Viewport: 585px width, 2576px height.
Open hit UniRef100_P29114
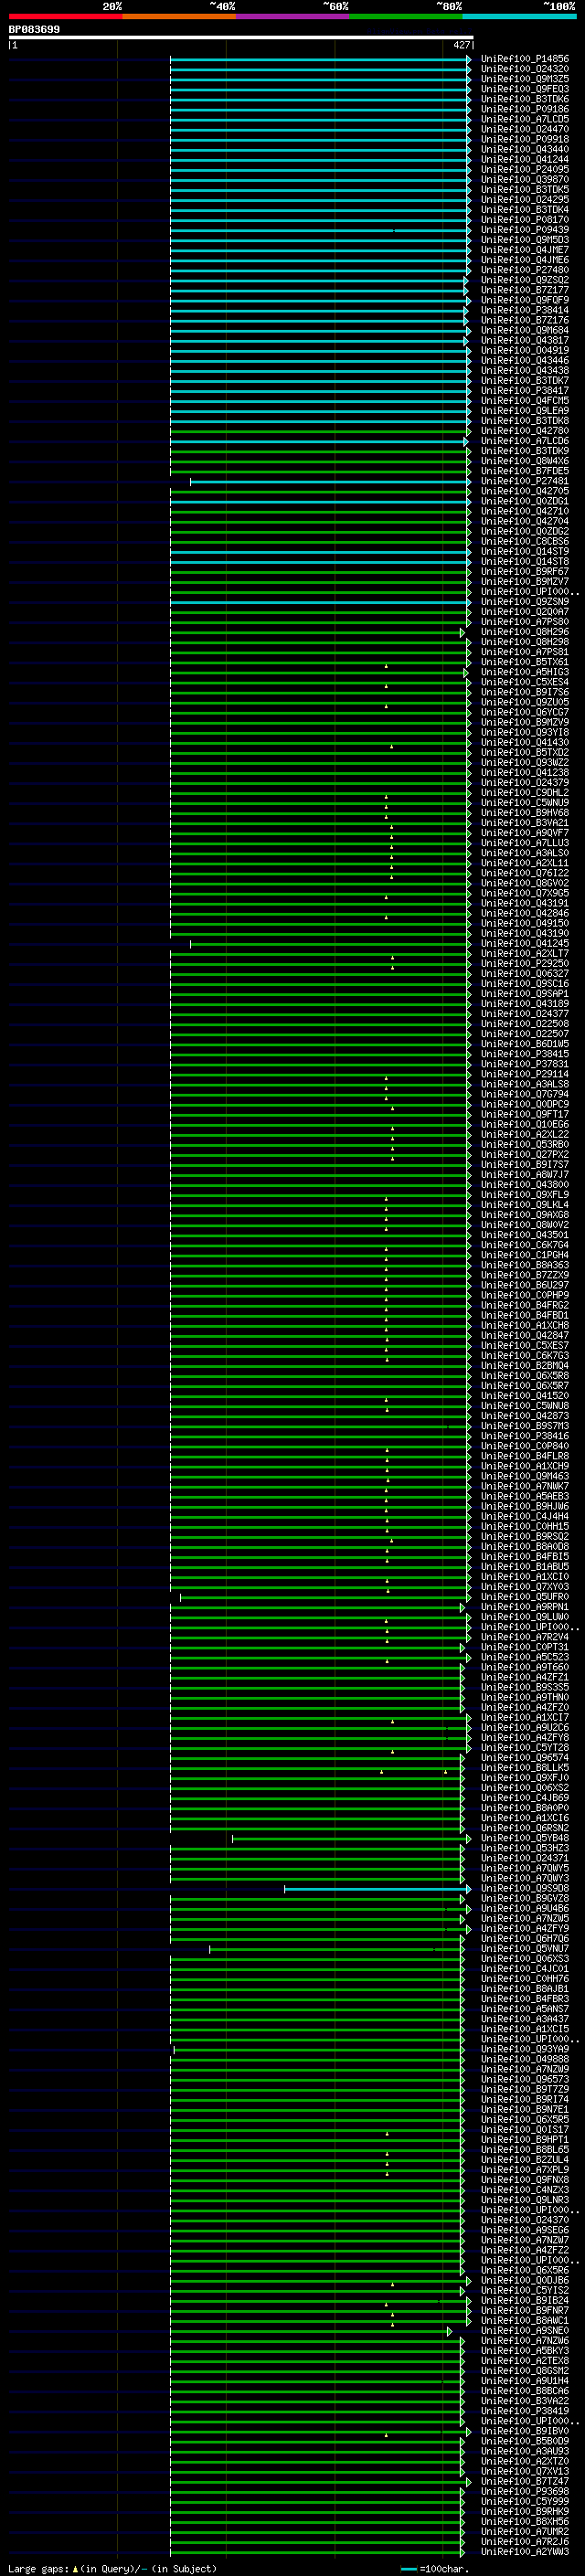click(x=525, y=1074)
